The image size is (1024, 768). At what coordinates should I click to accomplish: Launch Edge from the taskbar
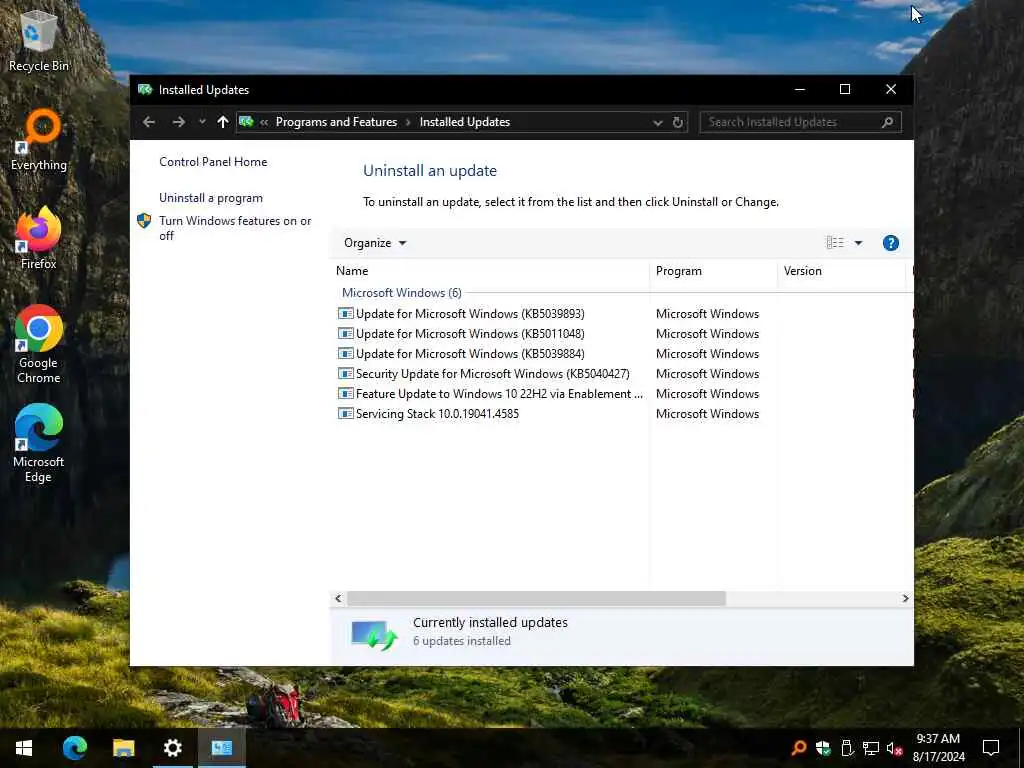point(74,748)
